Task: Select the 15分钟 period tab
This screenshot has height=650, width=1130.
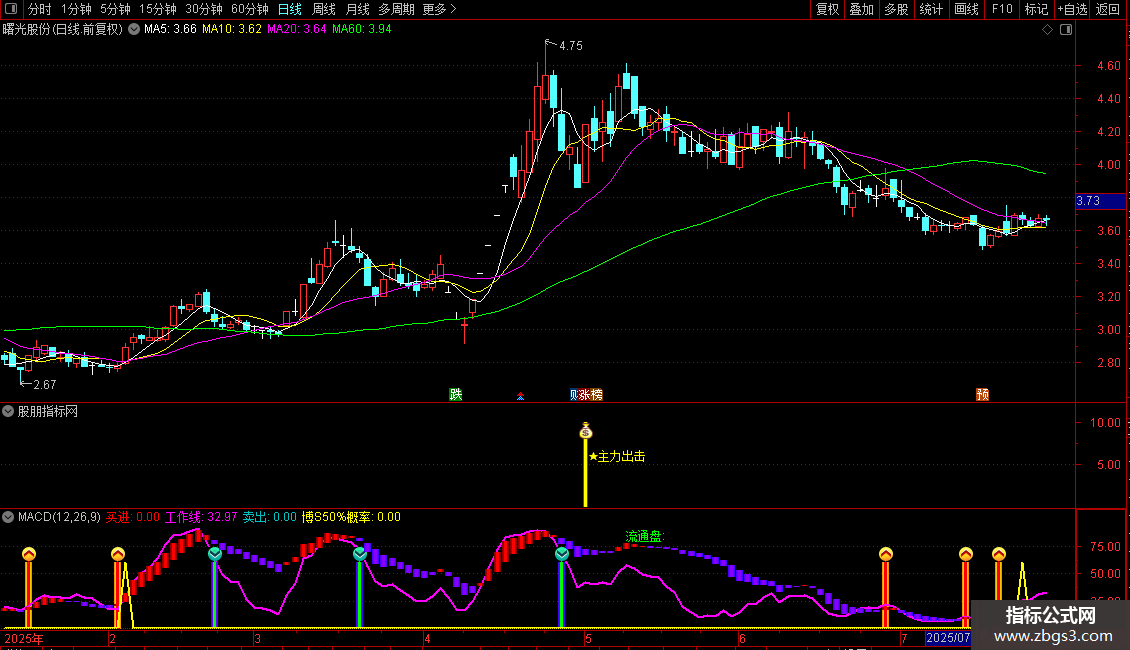Action: click(158, 9)
